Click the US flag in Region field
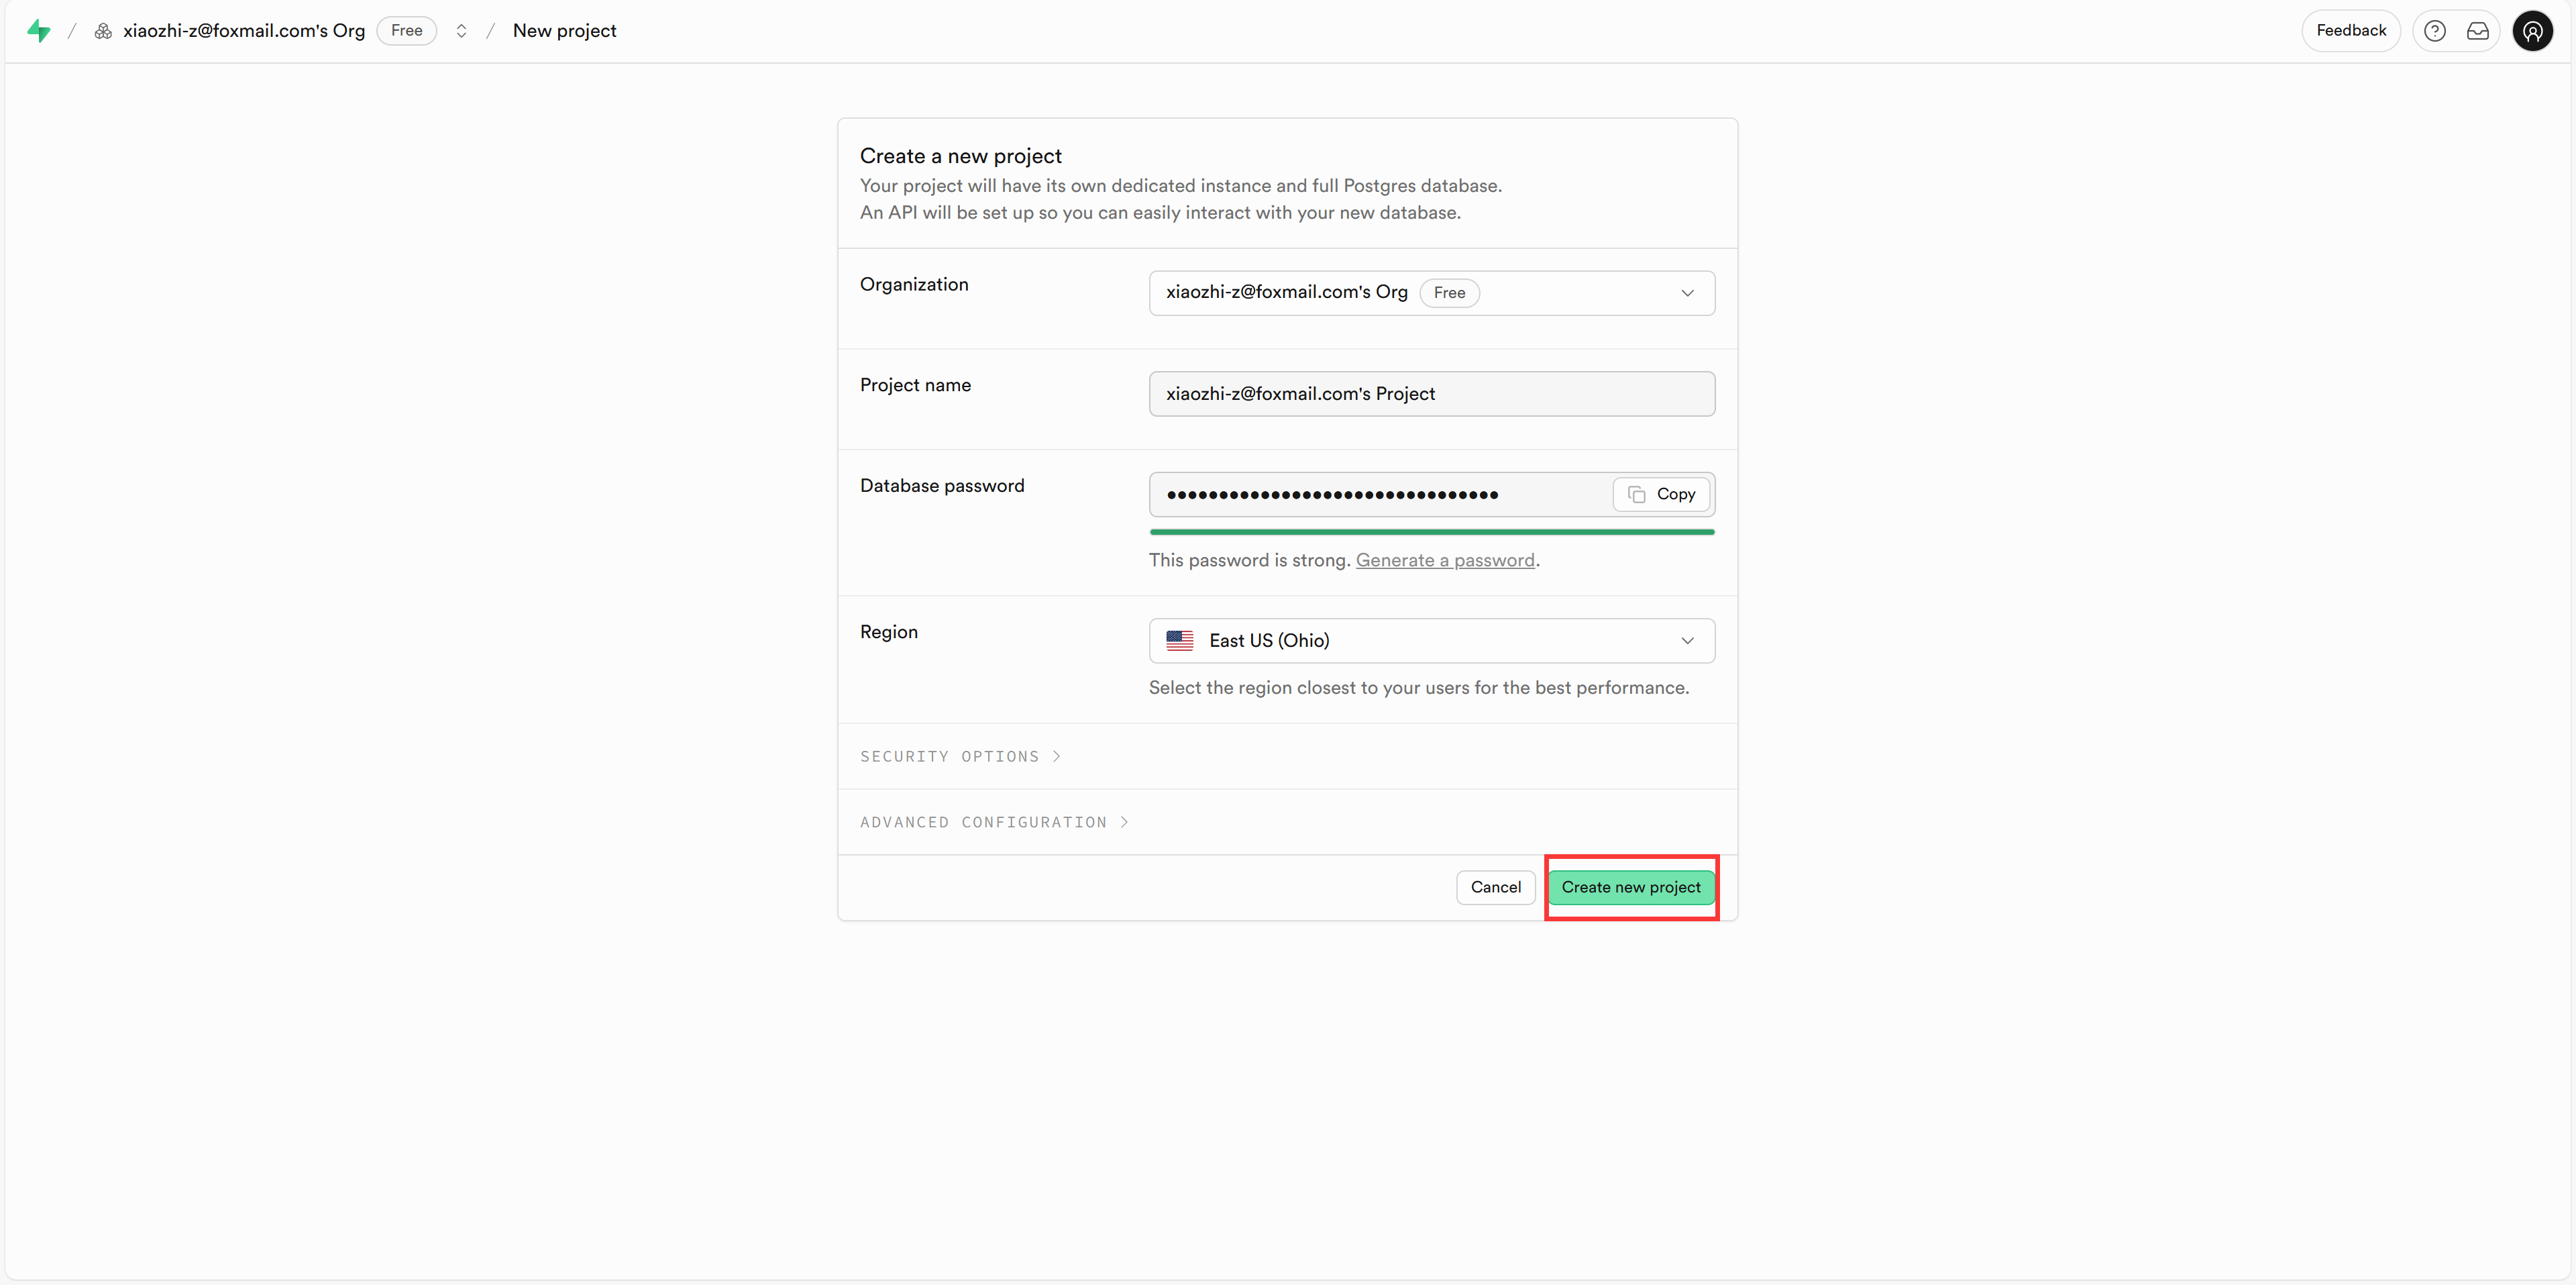This screenshot has width=2576, height=1285. pyautogui.click(x=1179, y=641)
